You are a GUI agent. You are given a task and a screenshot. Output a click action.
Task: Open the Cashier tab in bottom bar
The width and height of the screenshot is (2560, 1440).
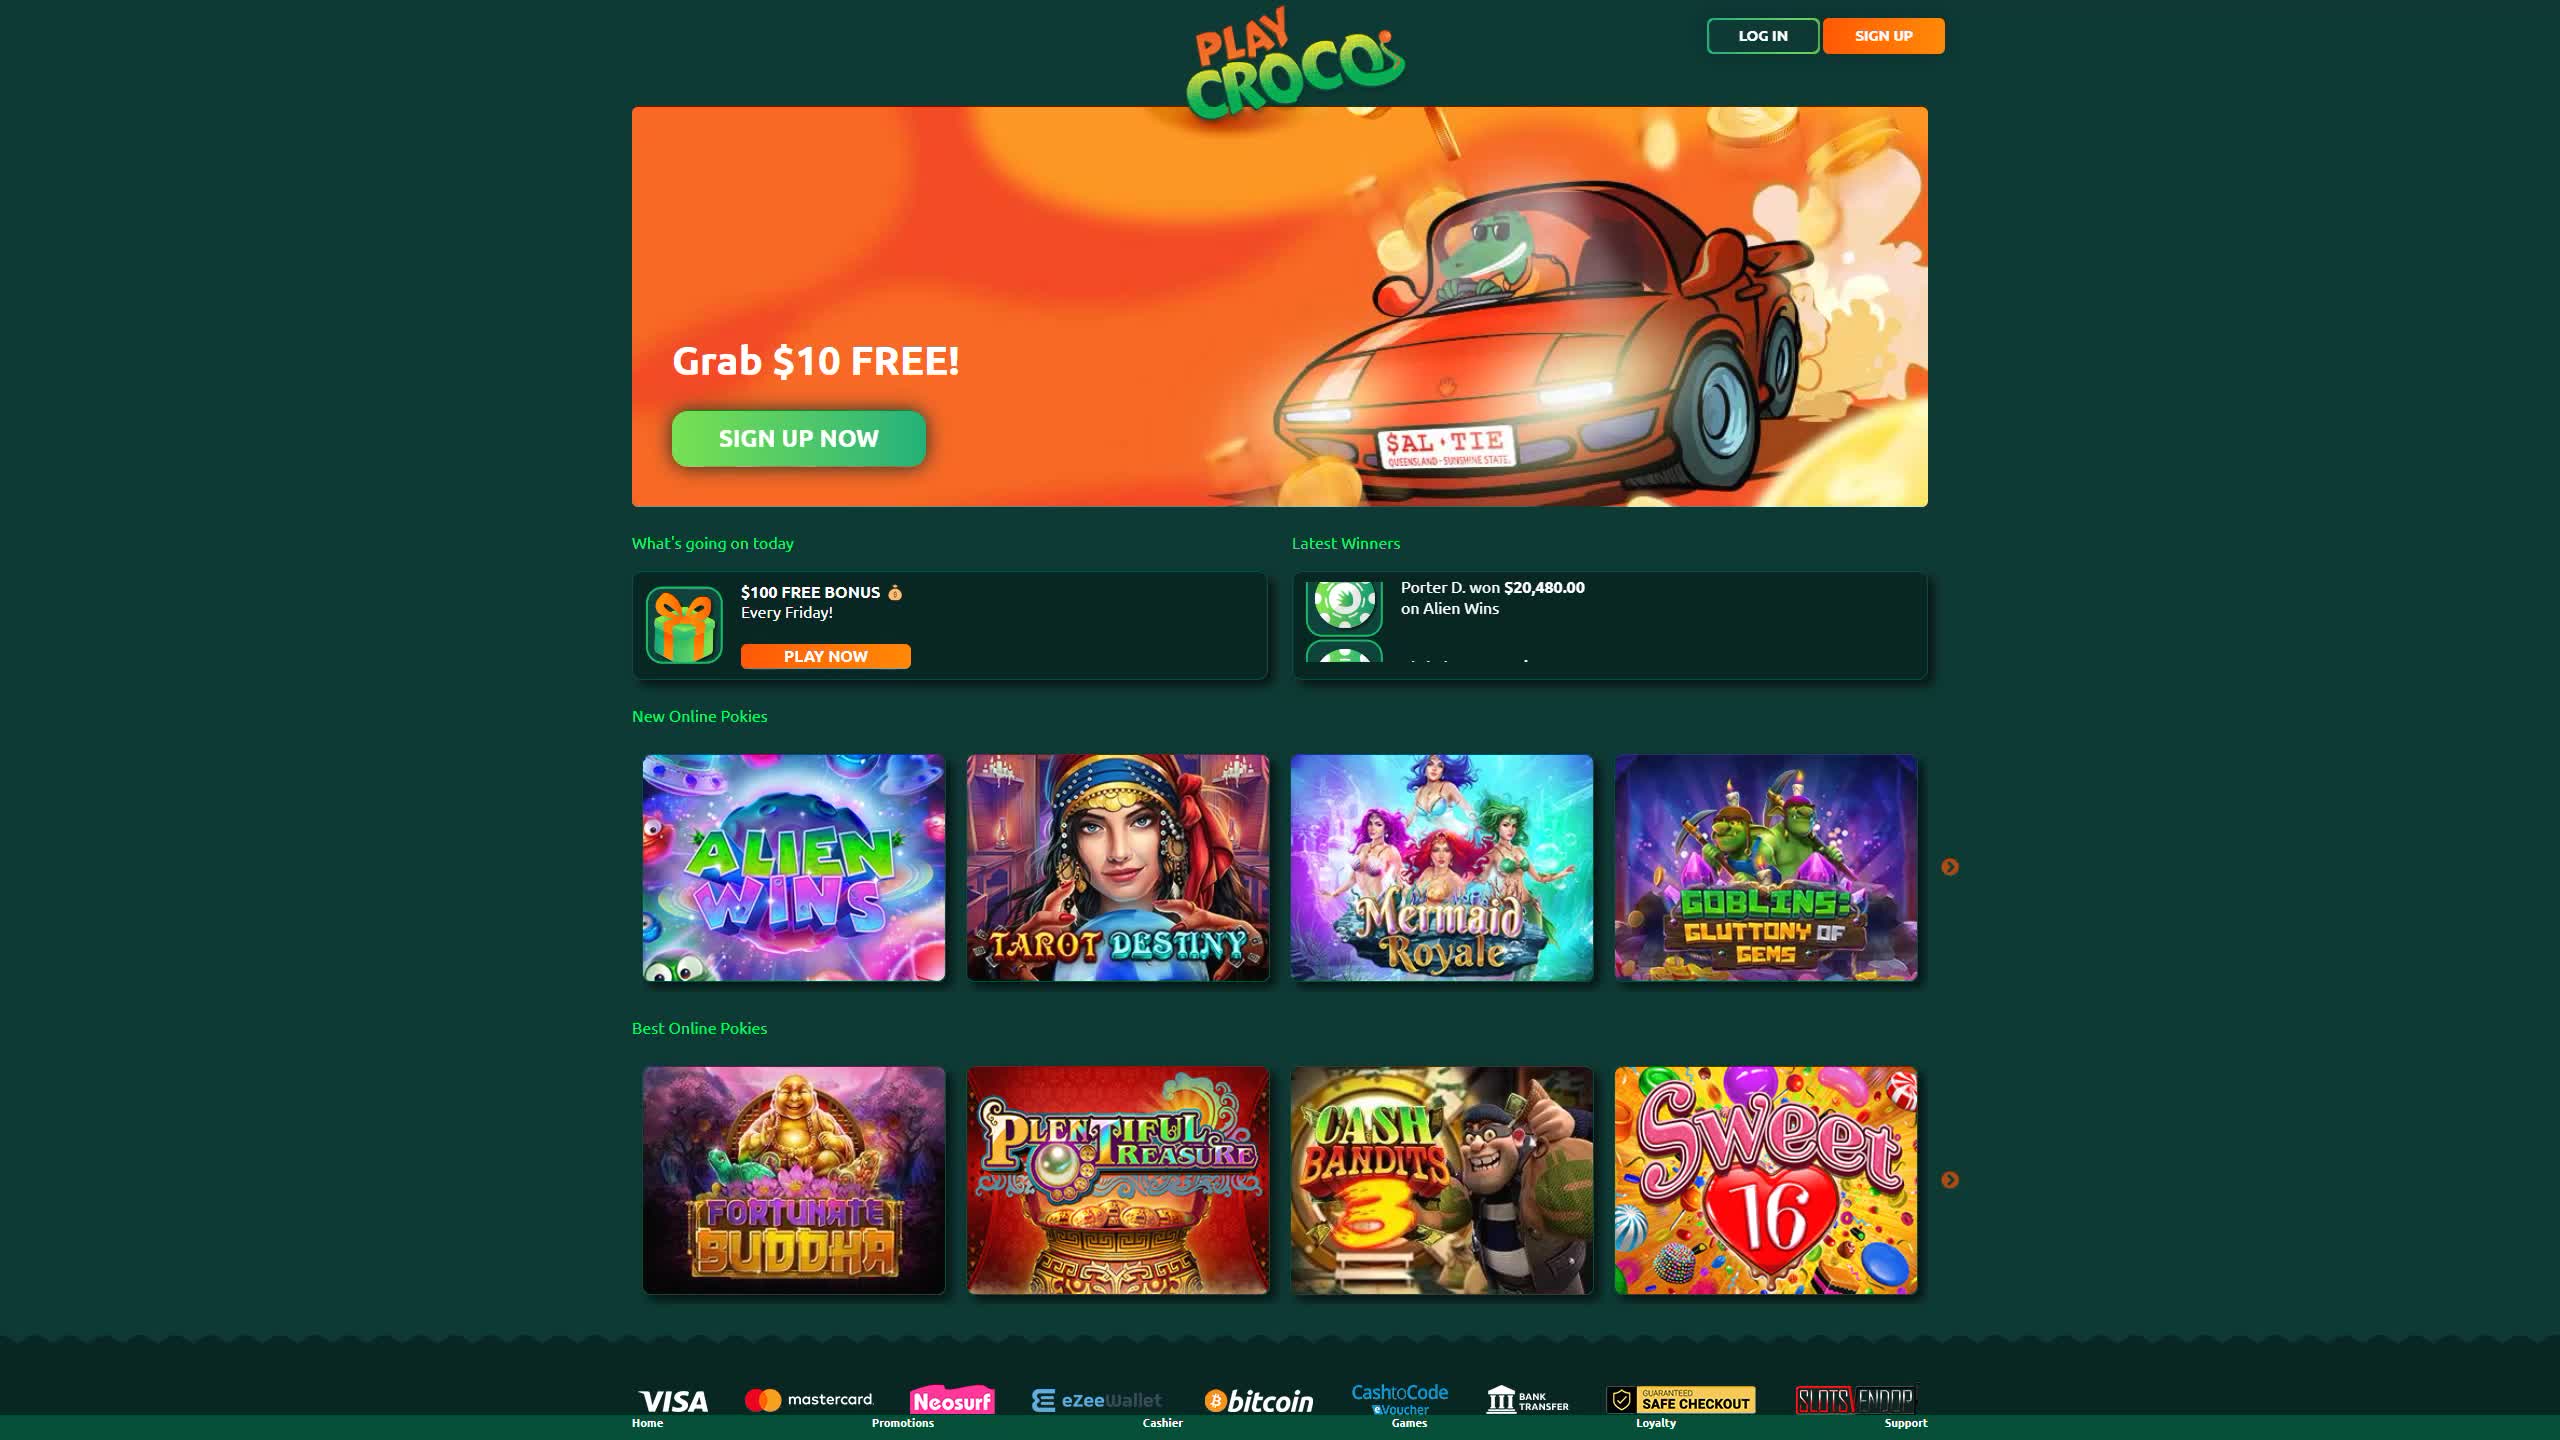pyautogui.click(x=1163, y=1423)
